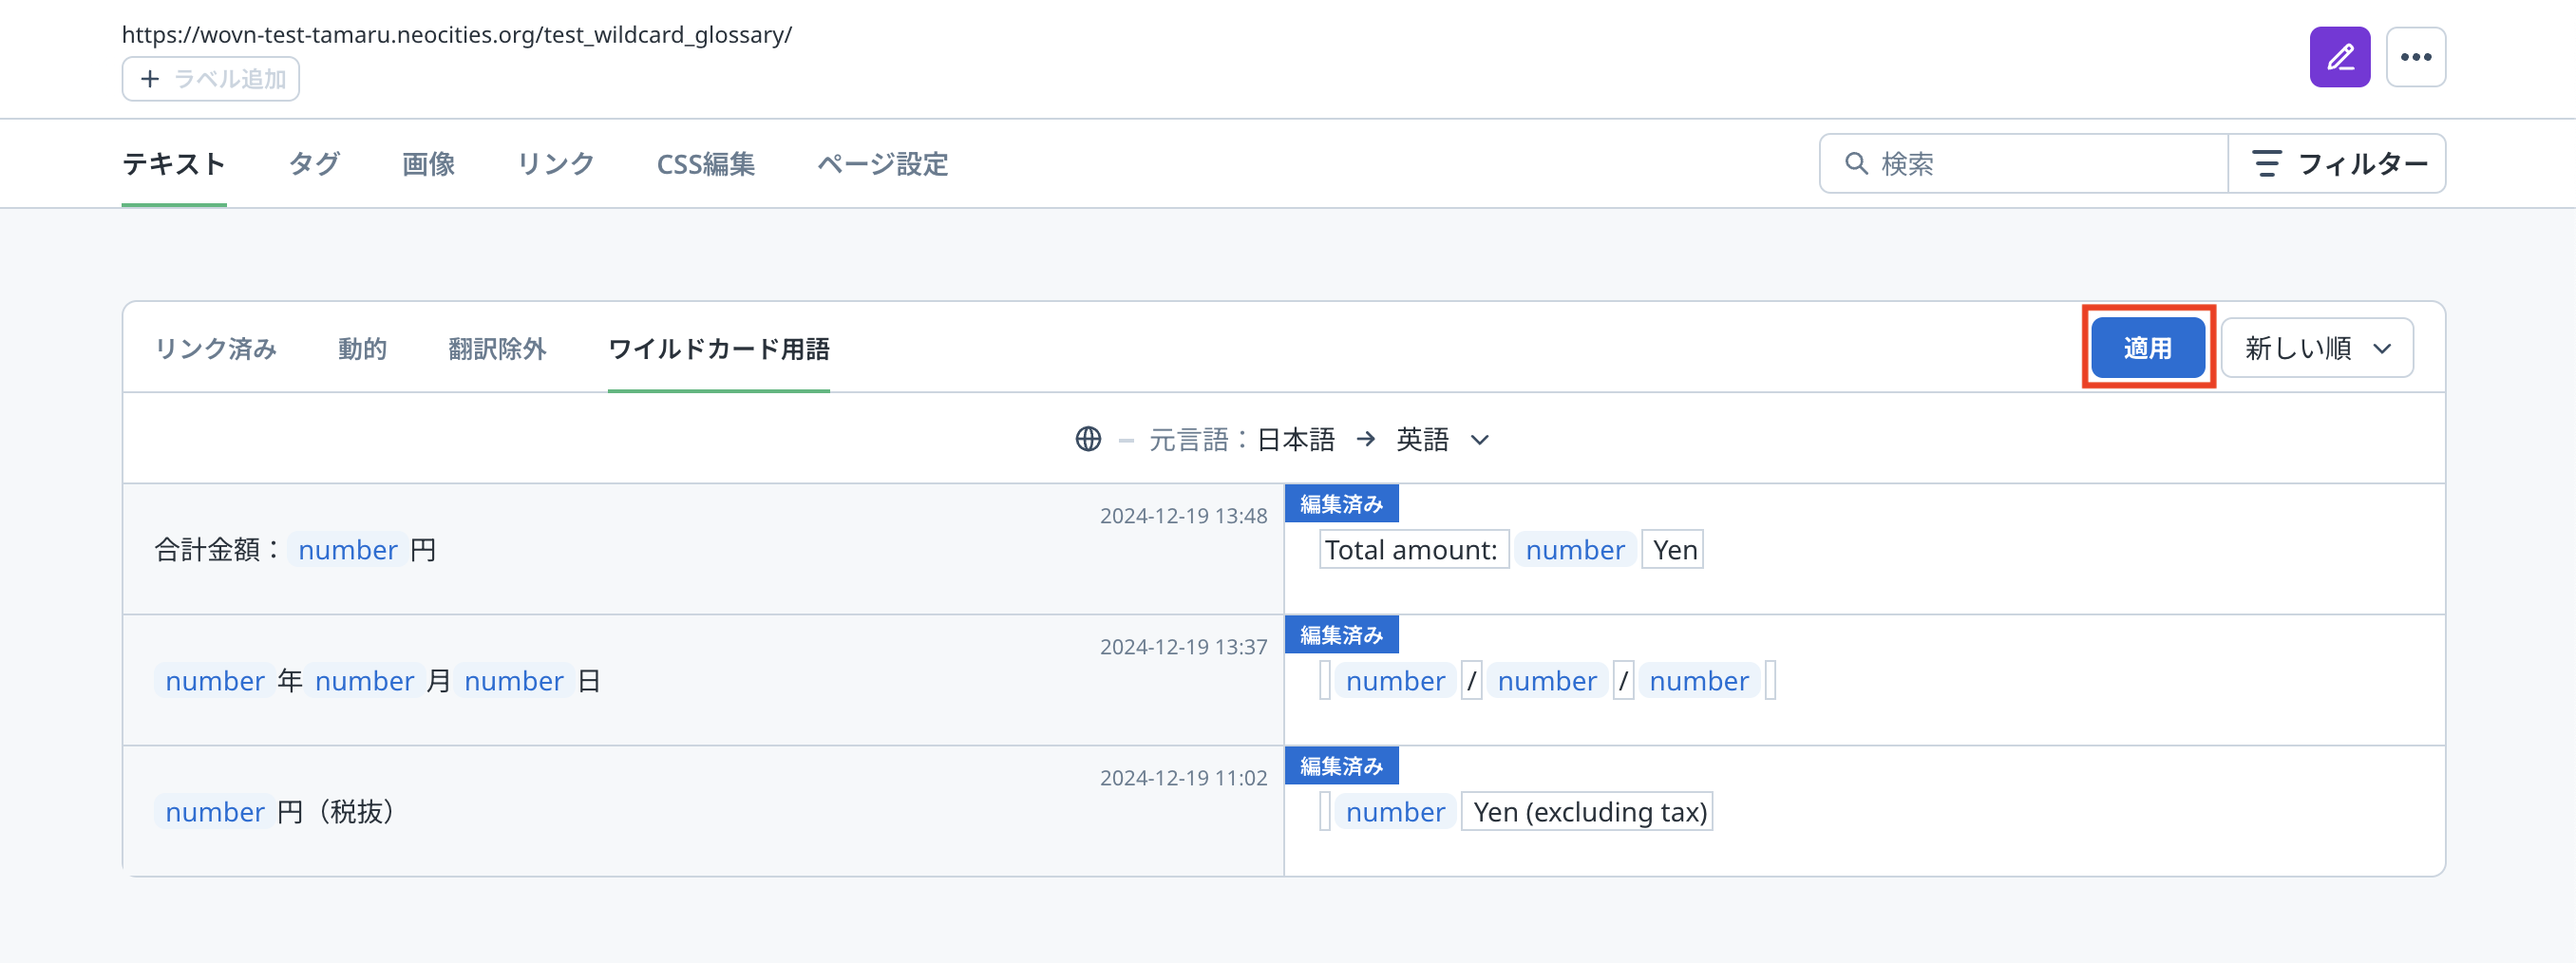Edit the 'Total amount:' translation text
This screenshot has width=2576, height=963.
1411,550
